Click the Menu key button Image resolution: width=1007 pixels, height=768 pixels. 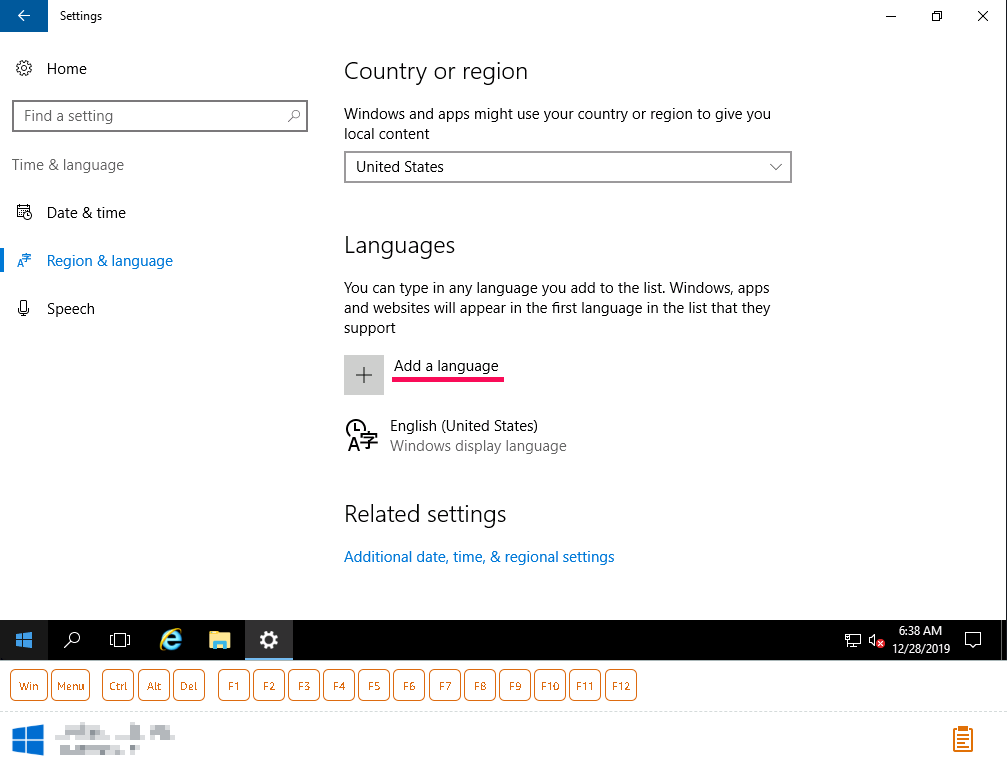pos(71,685)
